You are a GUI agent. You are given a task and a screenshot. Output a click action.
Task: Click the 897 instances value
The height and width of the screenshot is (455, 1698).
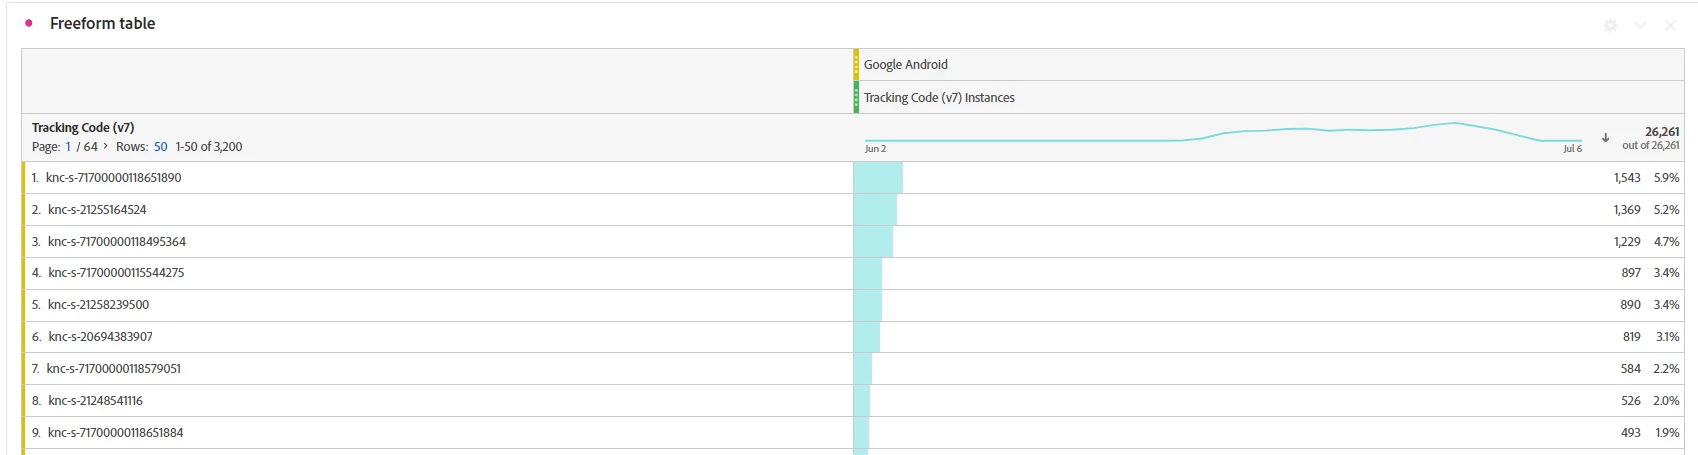1631,272
